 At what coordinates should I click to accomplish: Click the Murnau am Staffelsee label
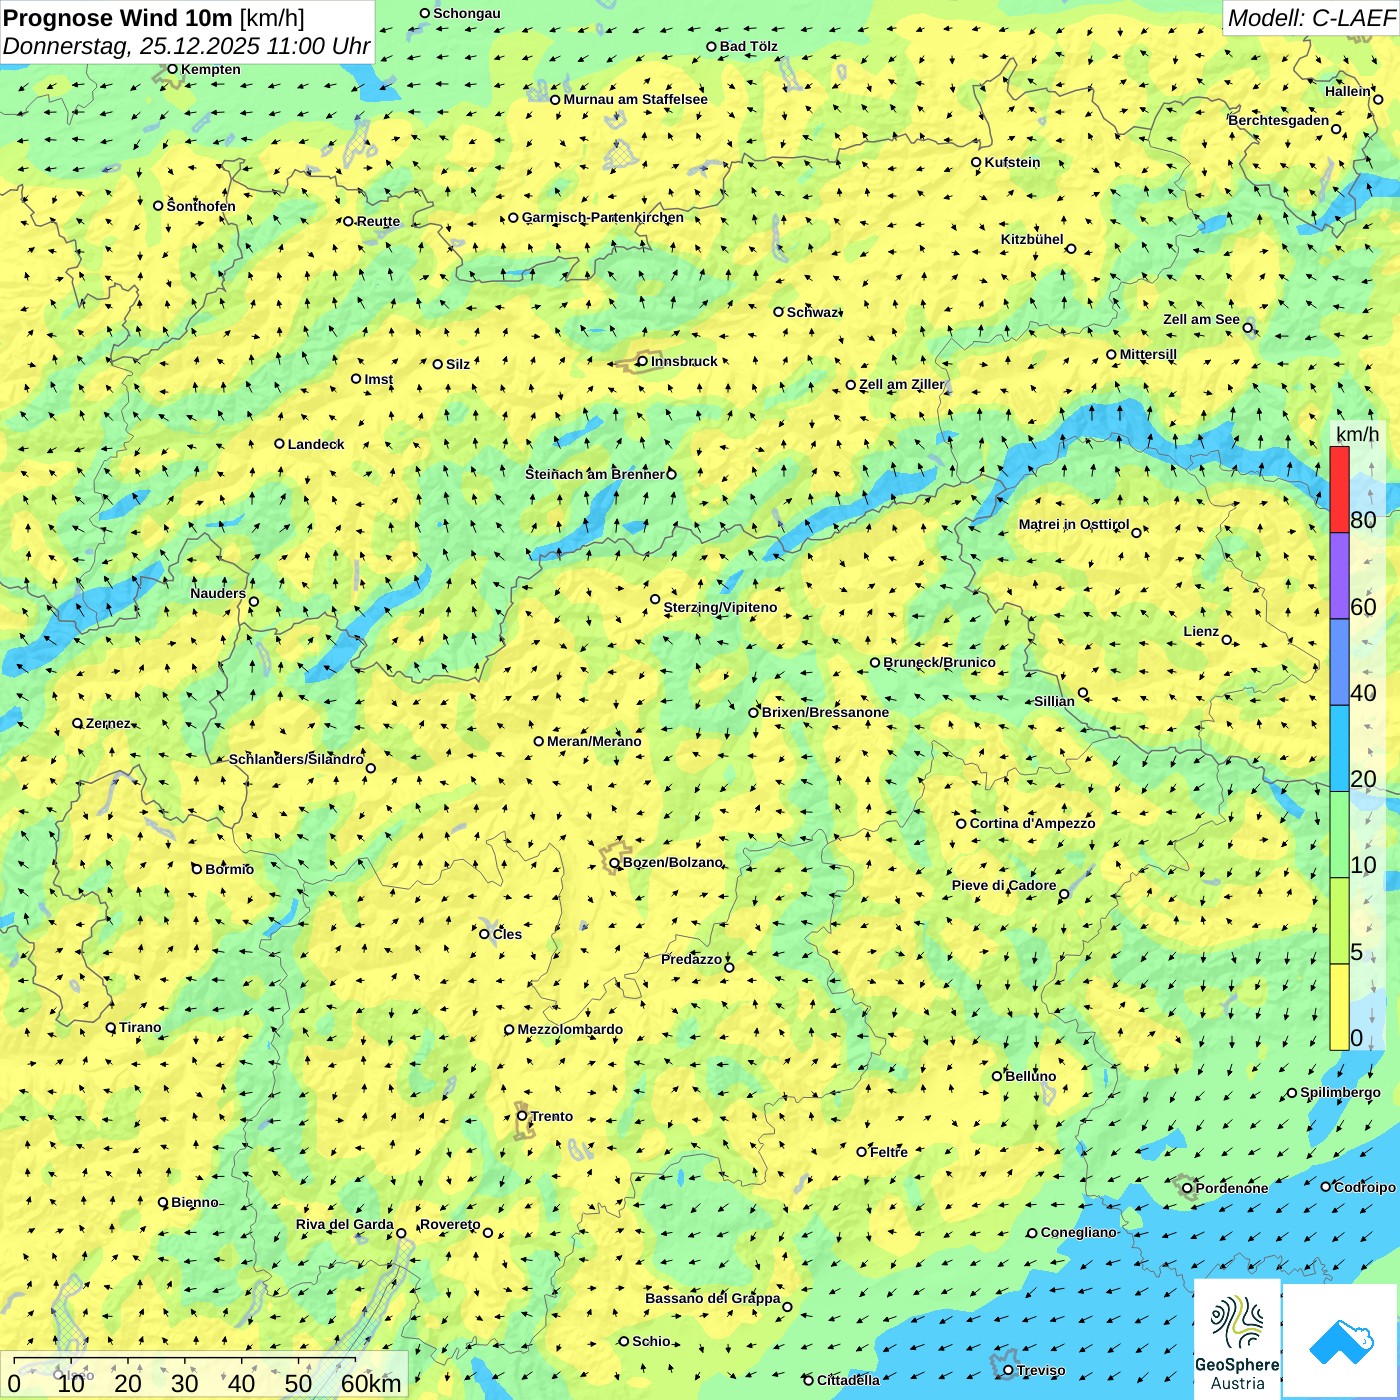tap(635, 99)
